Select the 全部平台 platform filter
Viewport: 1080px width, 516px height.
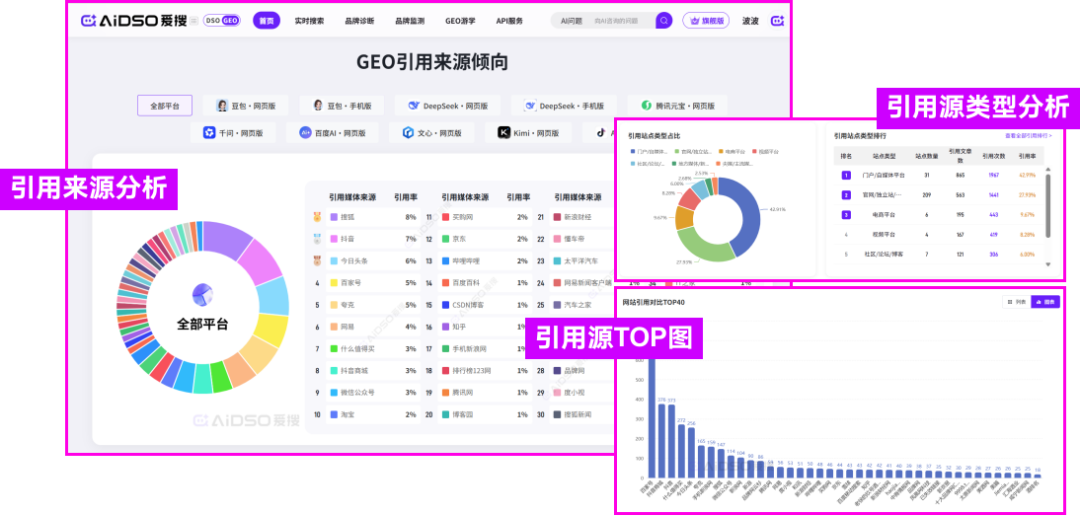(164, 106)
